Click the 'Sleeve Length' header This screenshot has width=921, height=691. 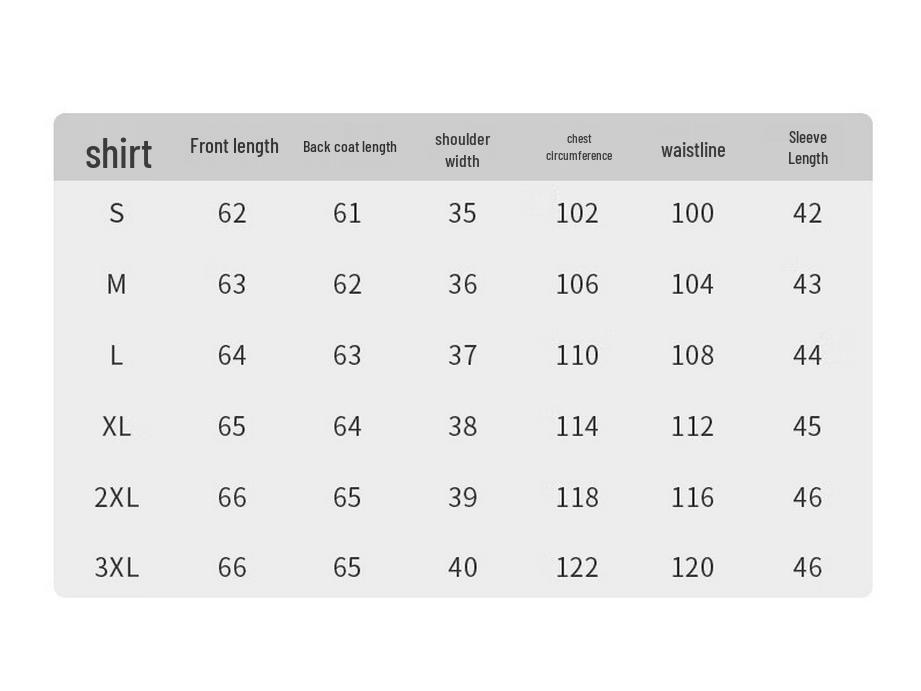pos(808,147)
